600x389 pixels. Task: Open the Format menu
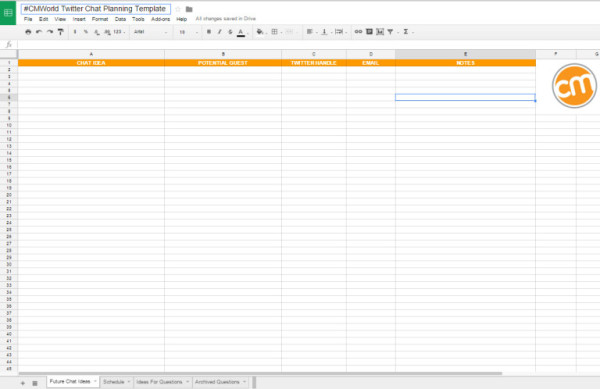click(x=100, y=19)
